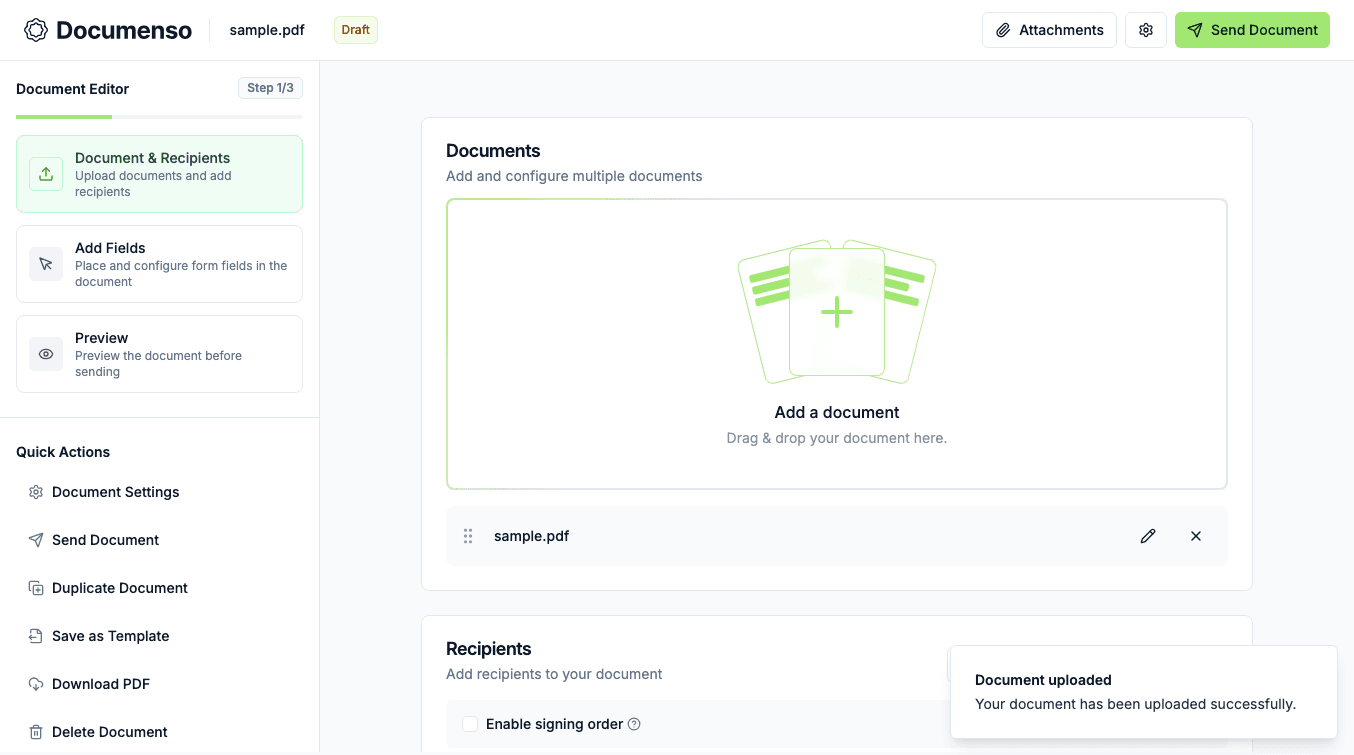Click the Draft status badge
This screenshot has height=755, width=1354.
pos(356,30)
